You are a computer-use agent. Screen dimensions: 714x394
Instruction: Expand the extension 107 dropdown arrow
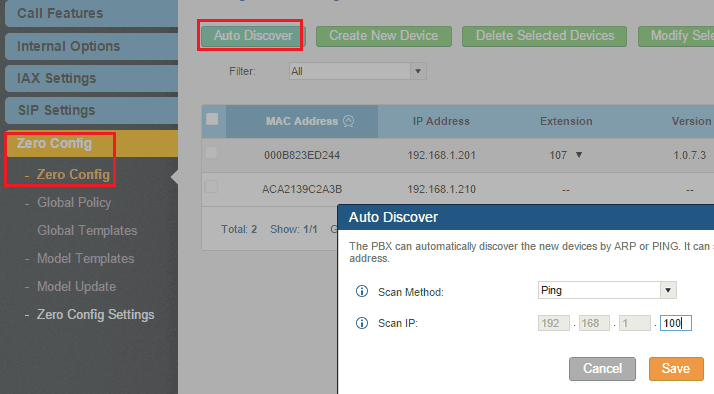[x=579, y=155]
